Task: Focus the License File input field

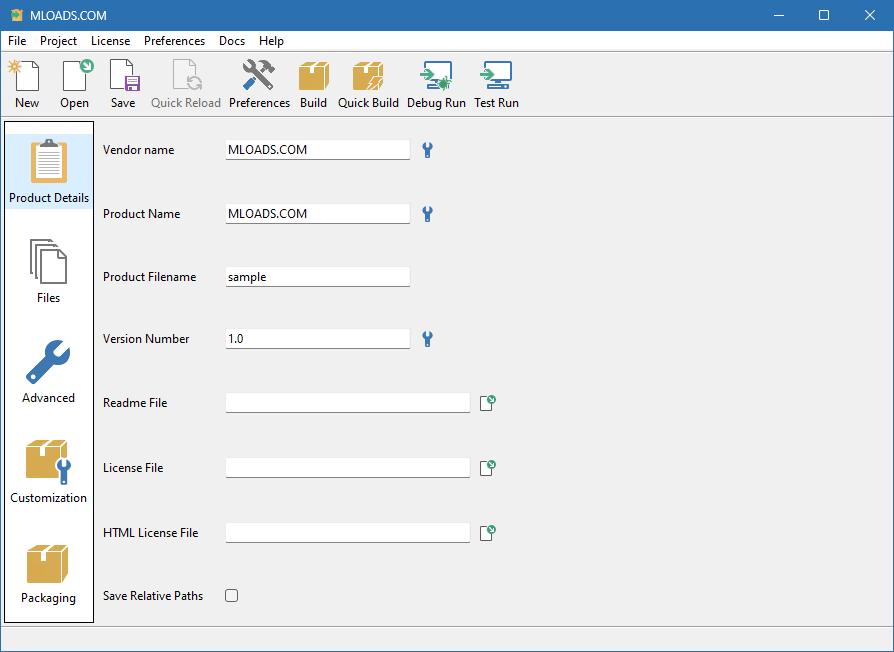Action: pyautogui.click(x=348, y=468)
